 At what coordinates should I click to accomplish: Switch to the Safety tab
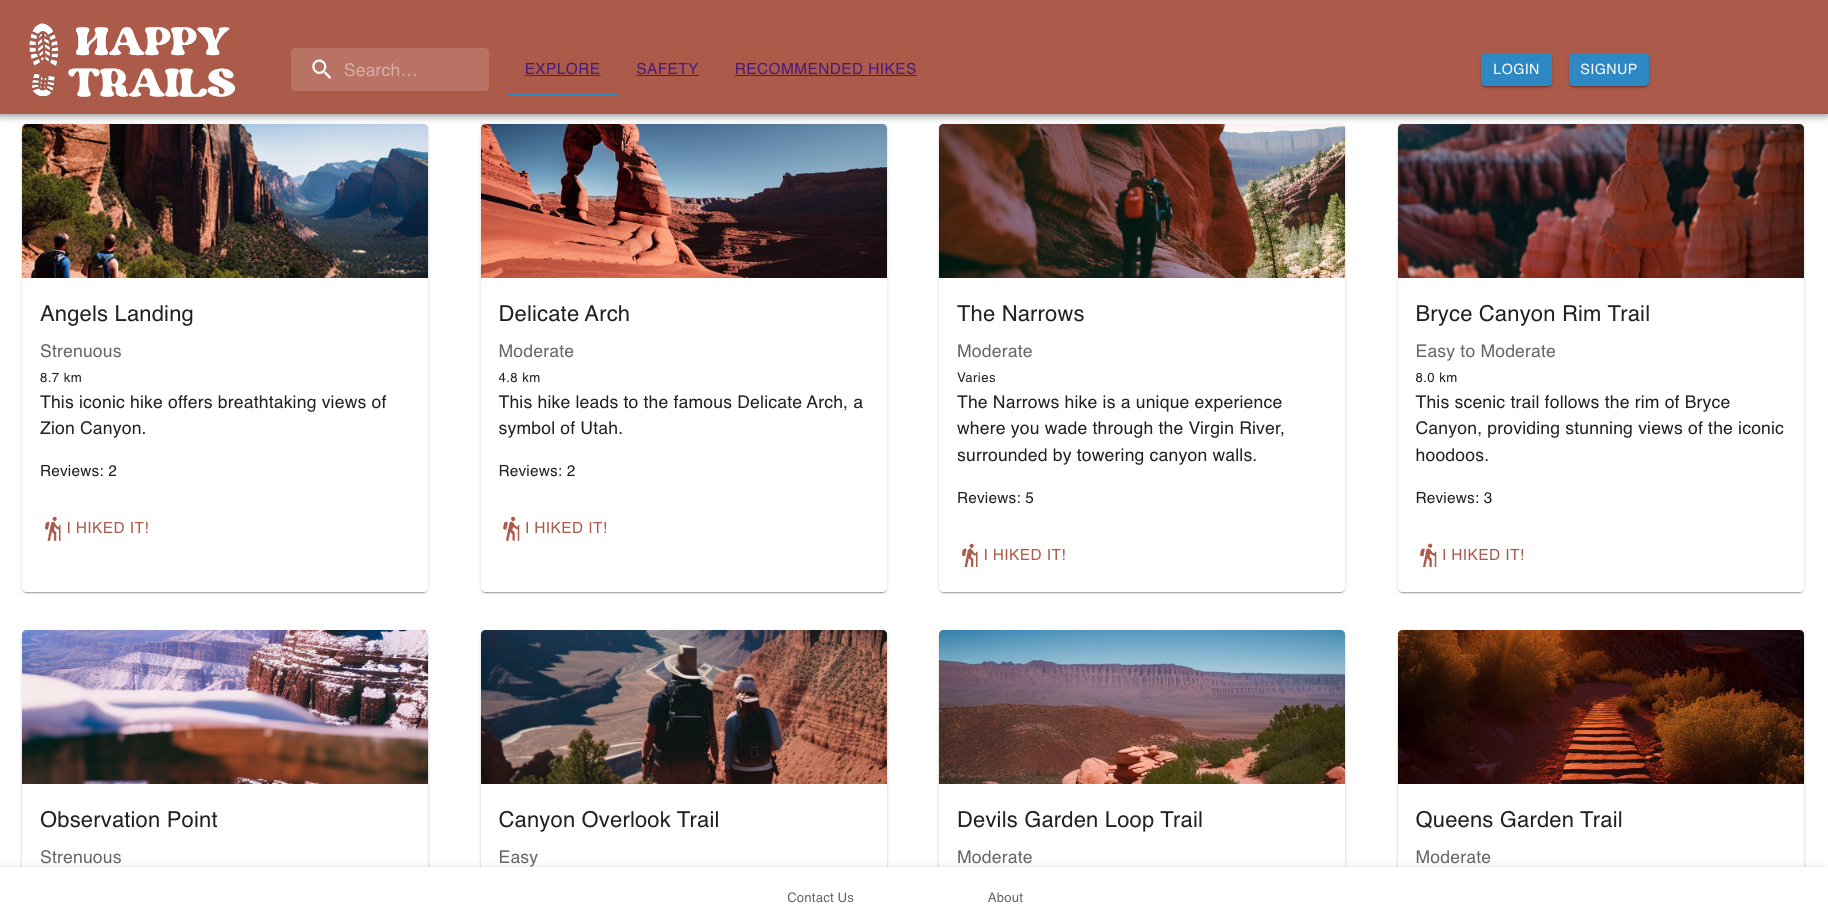[667, 69]
